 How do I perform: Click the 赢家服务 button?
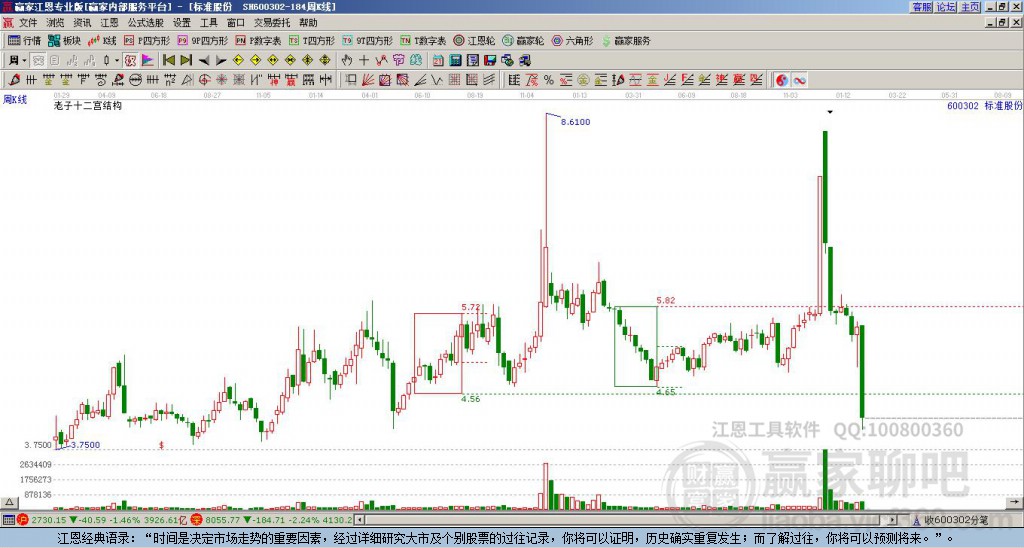pyautogui.click(x=626, y=40)
